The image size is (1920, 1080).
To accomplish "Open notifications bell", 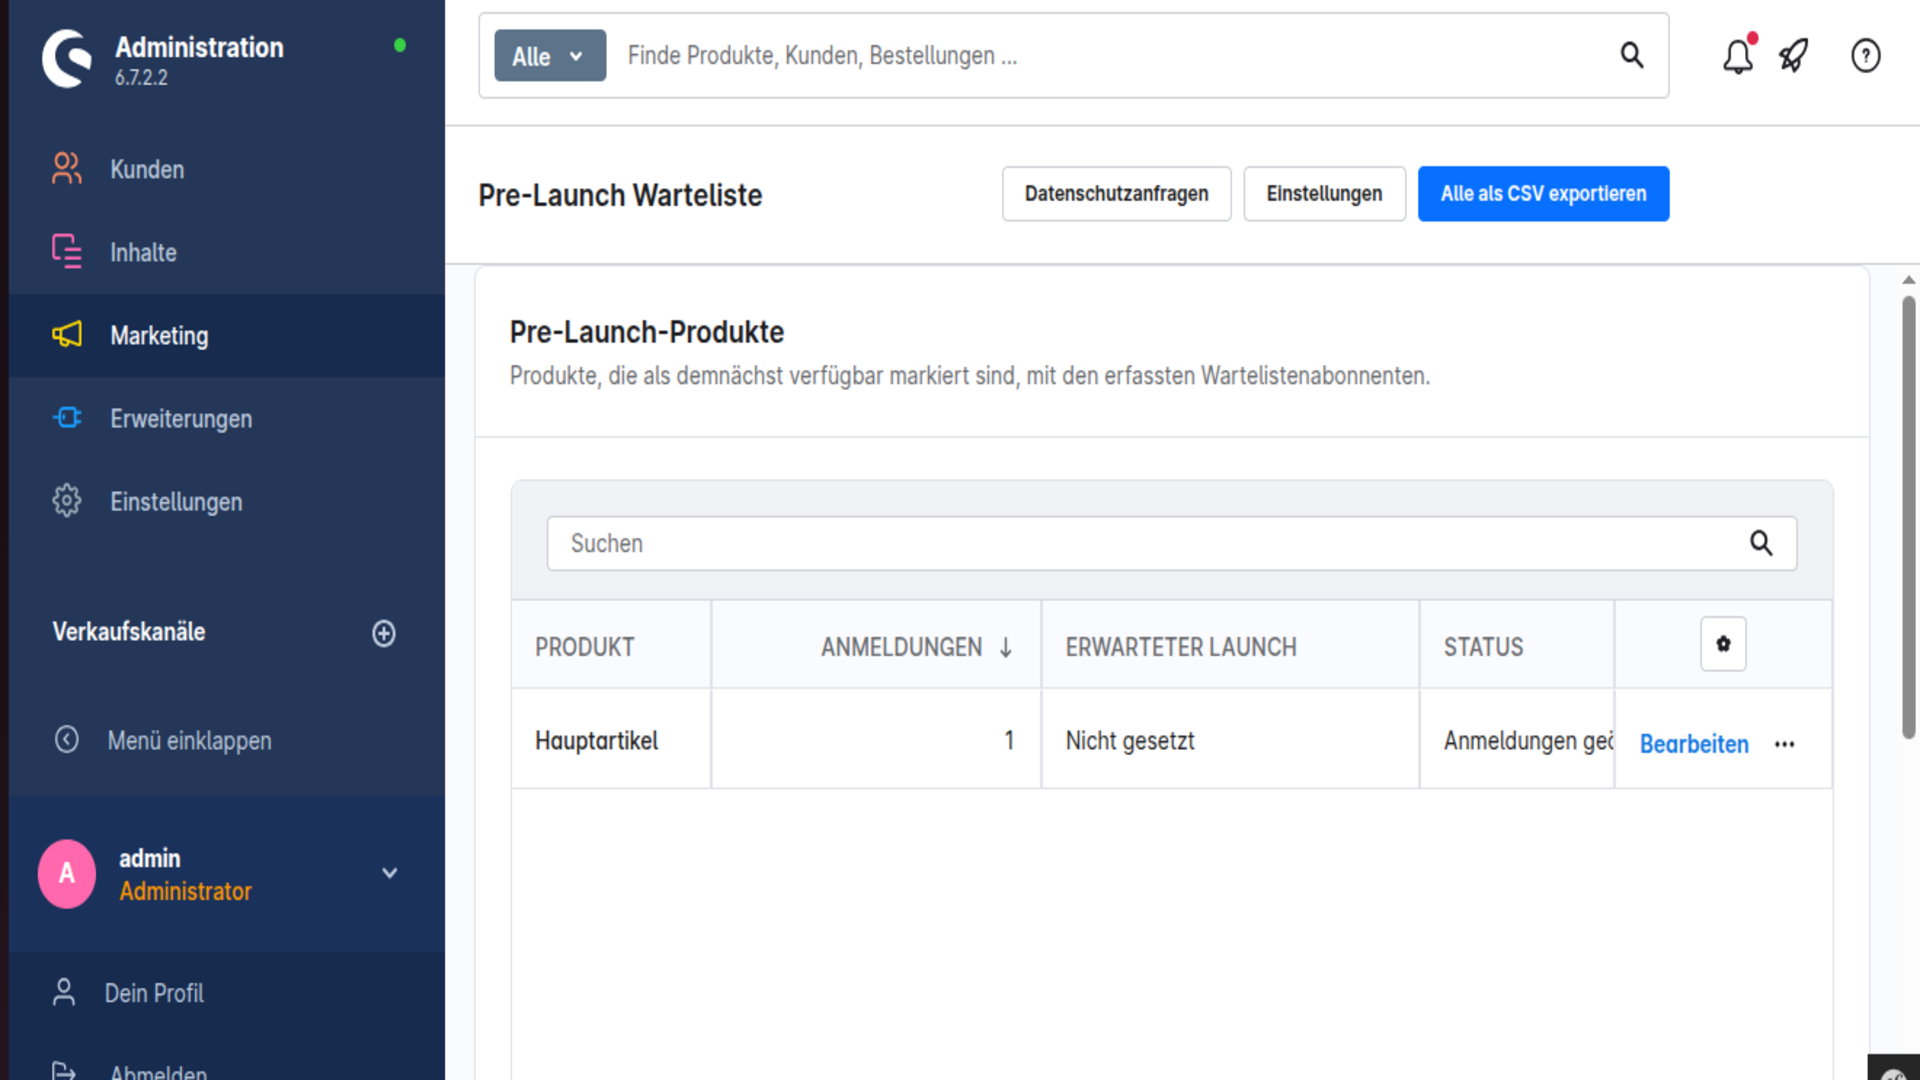I will [x=1738, y=56].
